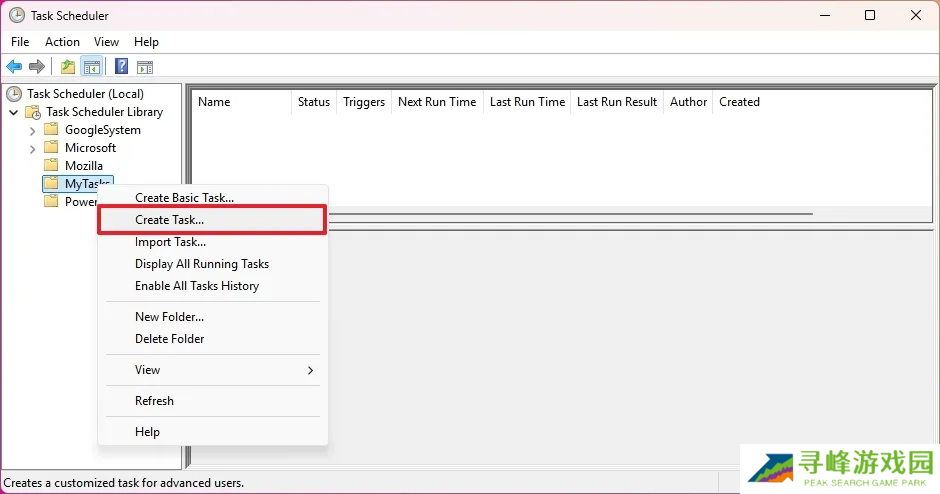Click the Task Scheduler Library folder icon
The height and width of the screenshot is (494, 940).
32,112
